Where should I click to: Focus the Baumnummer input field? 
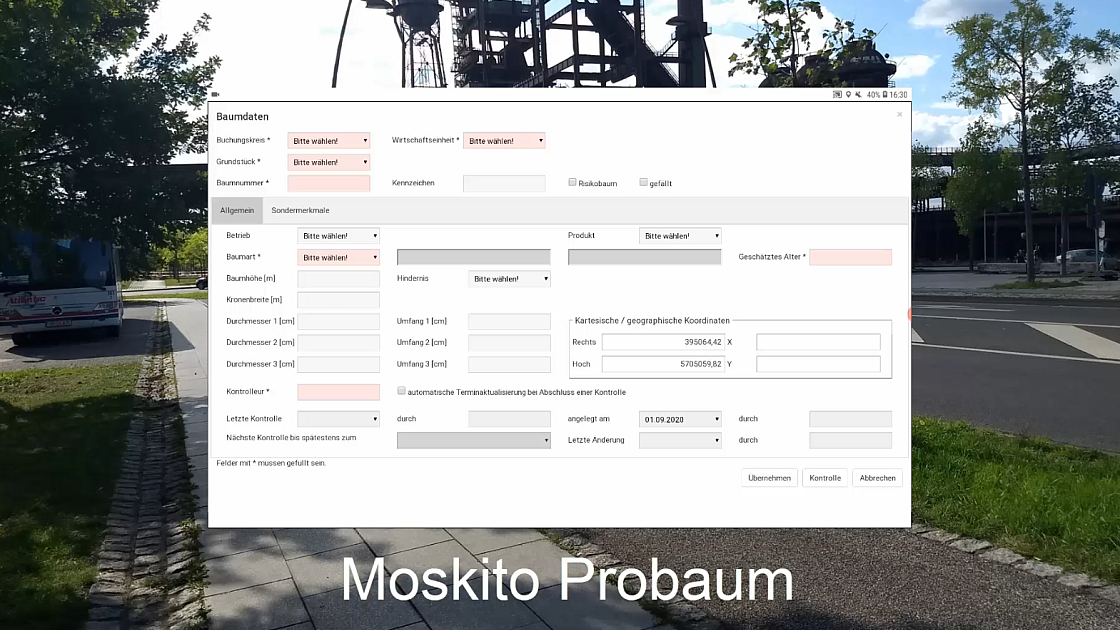tap(328, 184)
